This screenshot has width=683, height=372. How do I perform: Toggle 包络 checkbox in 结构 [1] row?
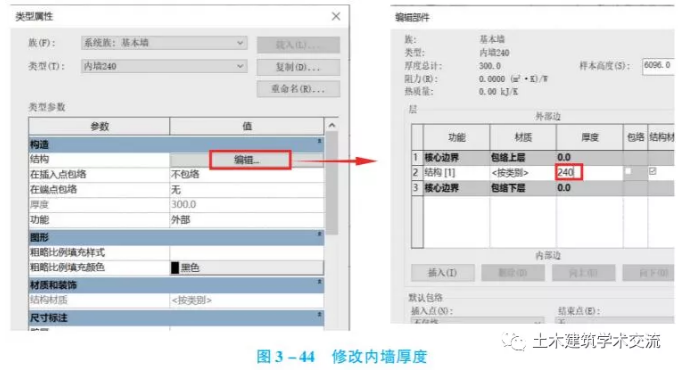[628, 171]
